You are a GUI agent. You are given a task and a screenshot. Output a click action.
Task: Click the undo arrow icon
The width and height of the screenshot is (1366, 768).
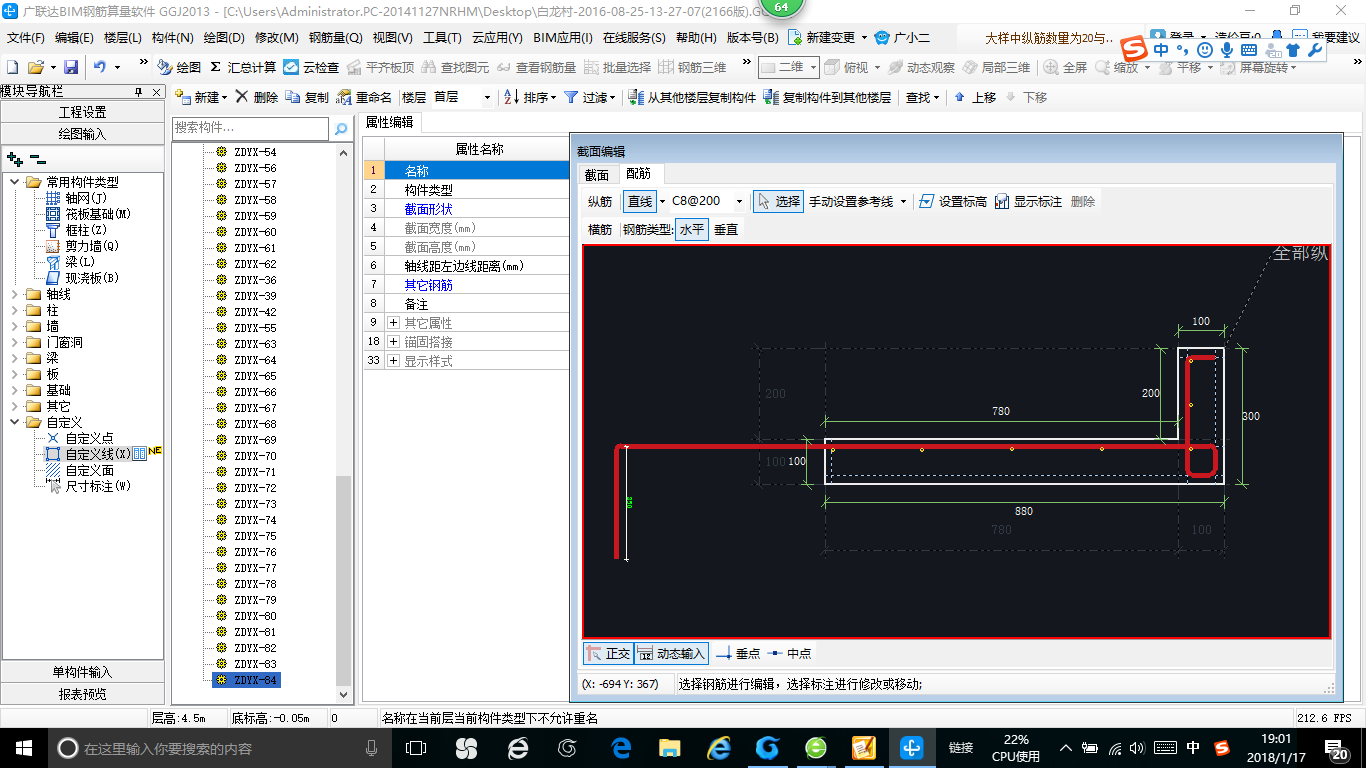(x=100, y=67)
